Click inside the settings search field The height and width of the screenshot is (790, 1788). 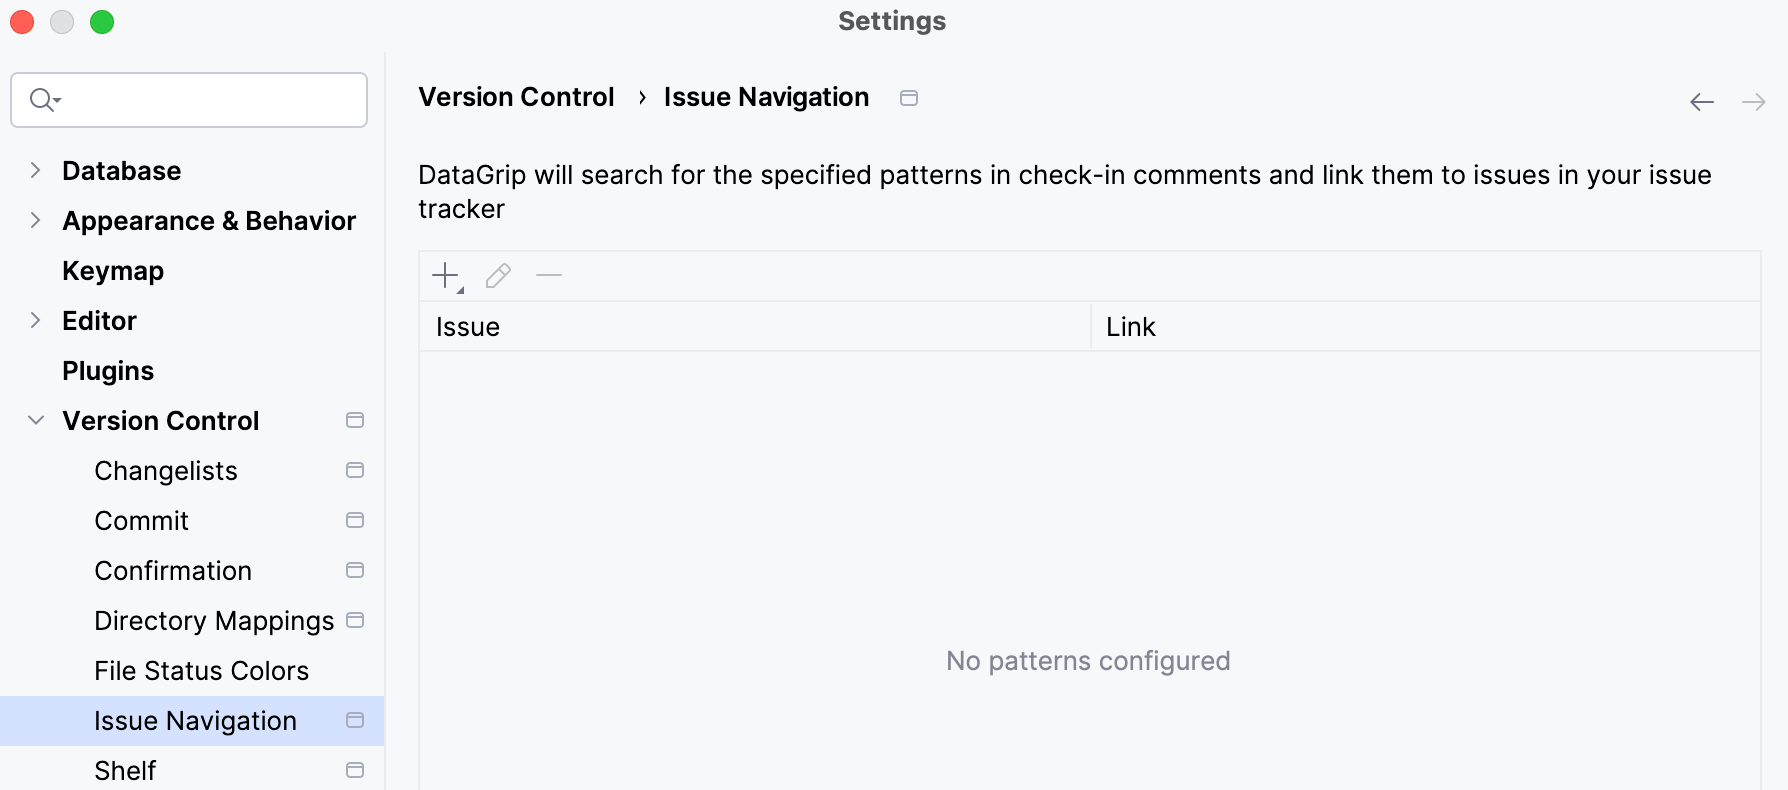(x=190, y=100)
